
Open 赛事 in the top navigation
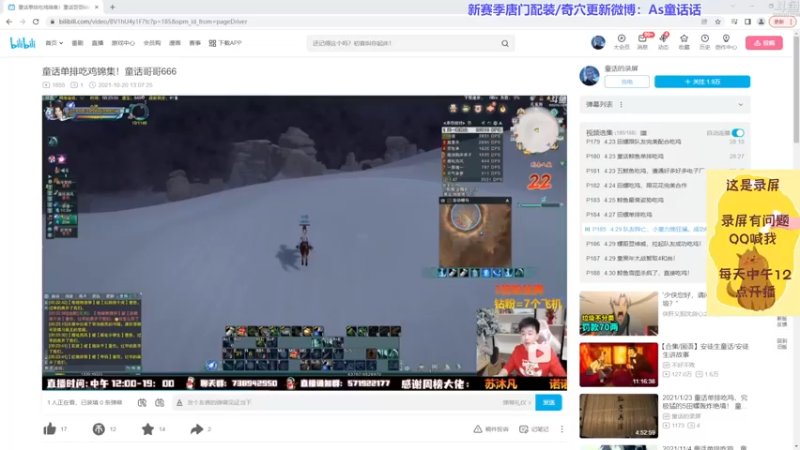pyautogui.click(x=195, y=43)
